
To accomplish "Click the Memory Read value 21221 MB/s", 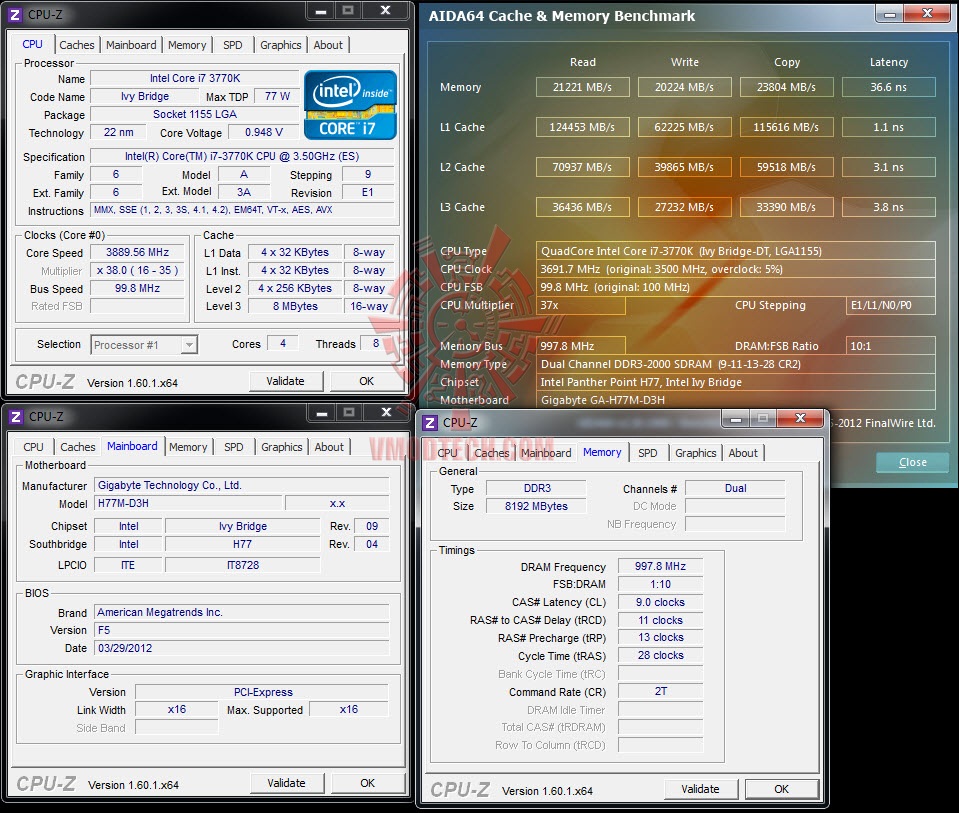I will click(582, 87).
